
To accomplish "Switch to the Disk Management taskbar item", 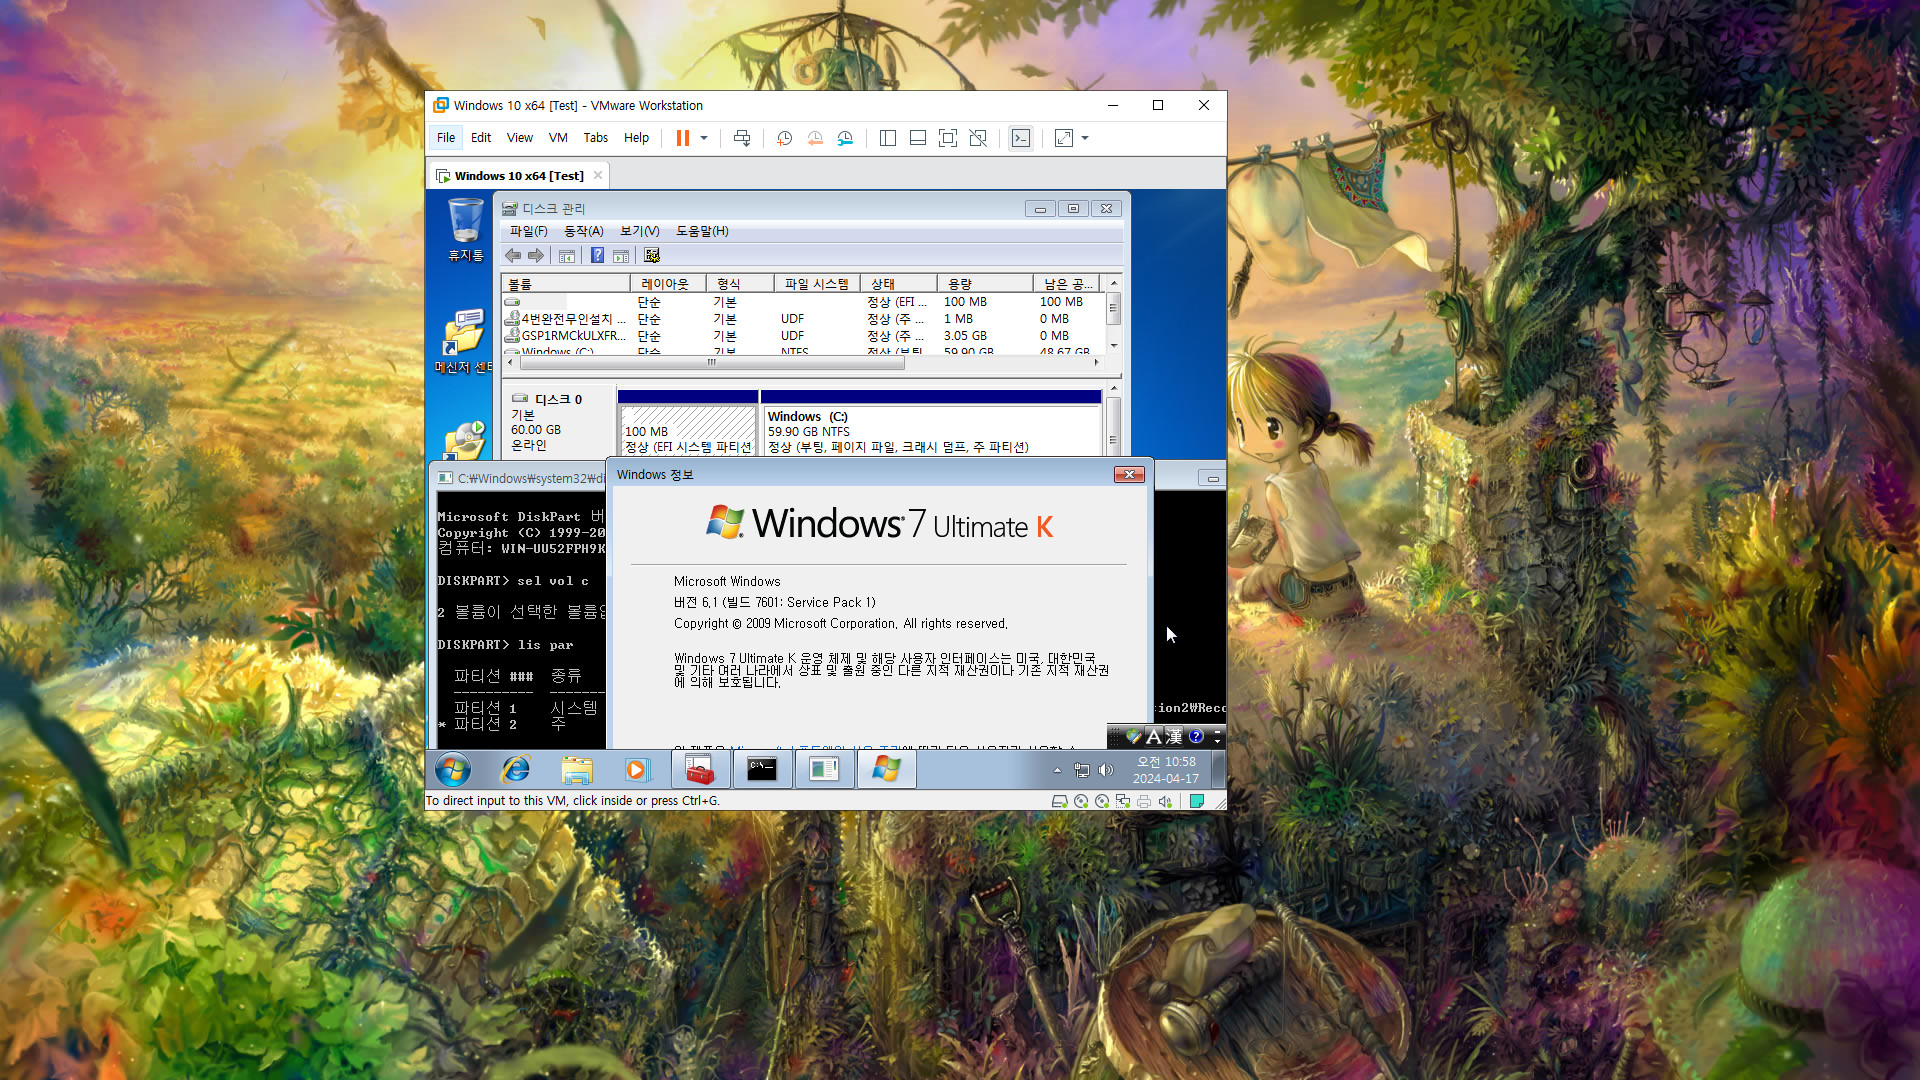I will pos(824,770).
